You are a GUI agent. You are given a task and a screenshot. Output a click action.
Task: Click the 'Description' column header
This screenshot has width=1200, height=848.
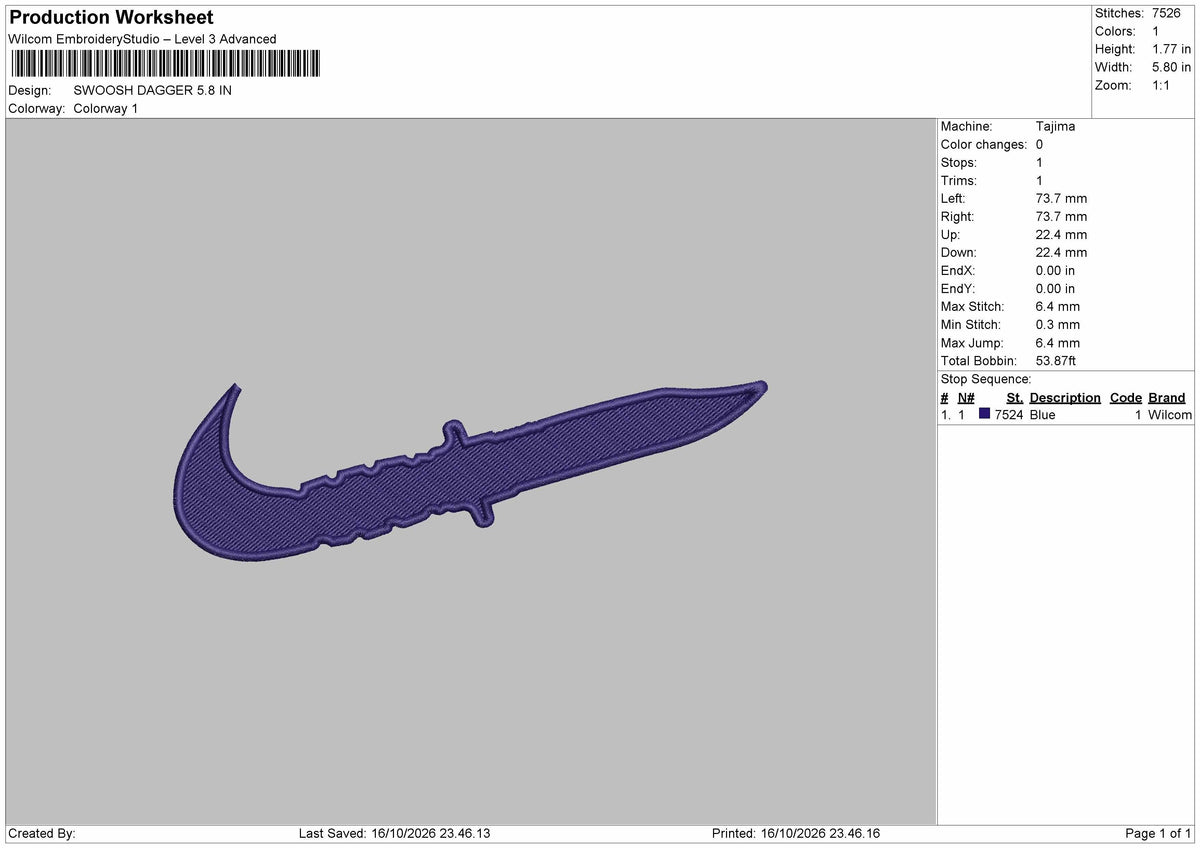[1065, 398]
